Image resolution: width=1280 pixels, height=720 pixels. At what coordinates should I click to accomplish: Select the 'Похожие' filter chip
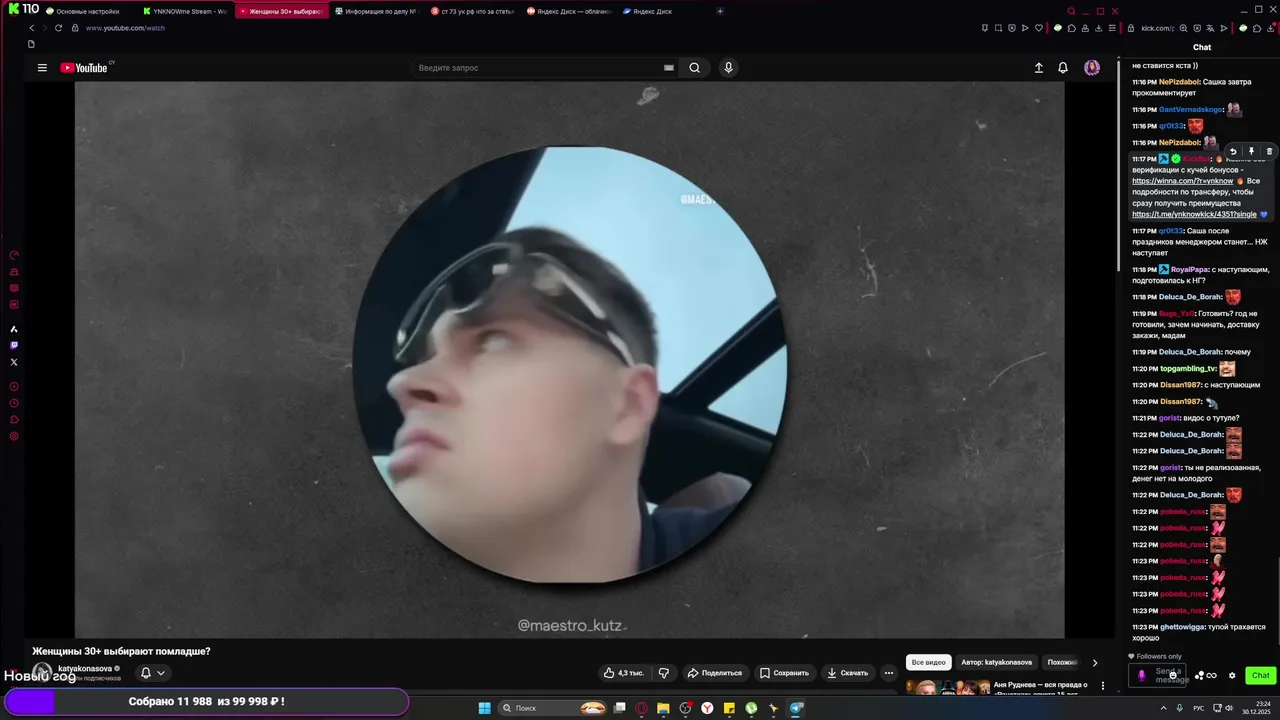coord(1062,662)
